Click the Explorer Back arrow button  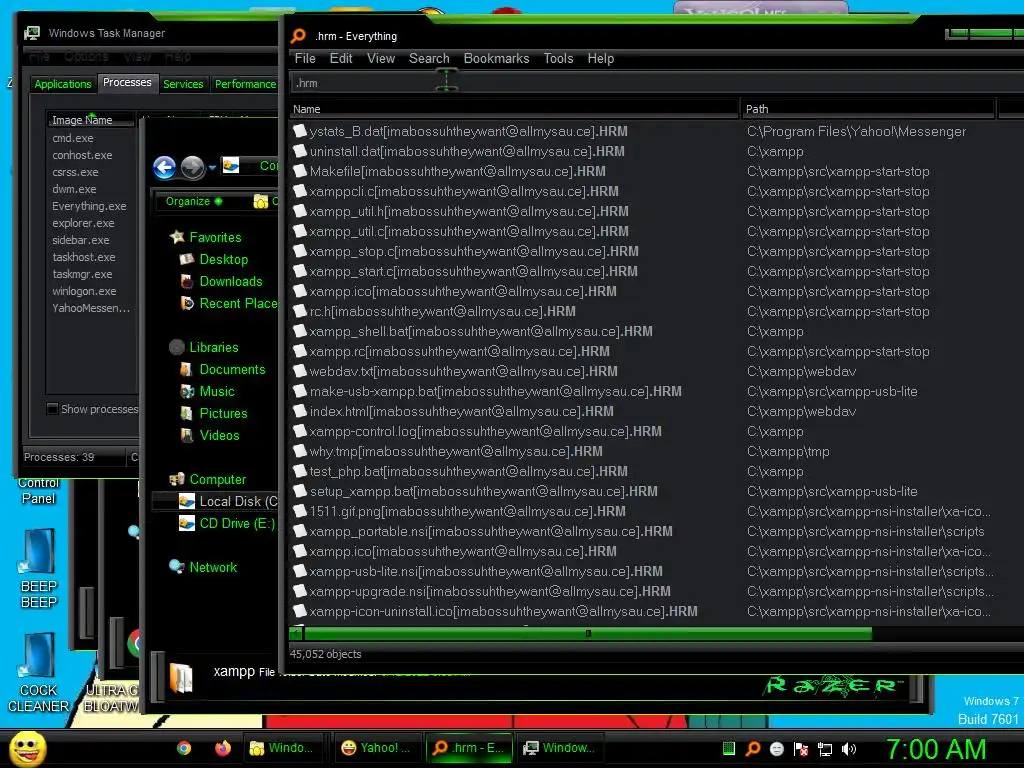[164, 168]
